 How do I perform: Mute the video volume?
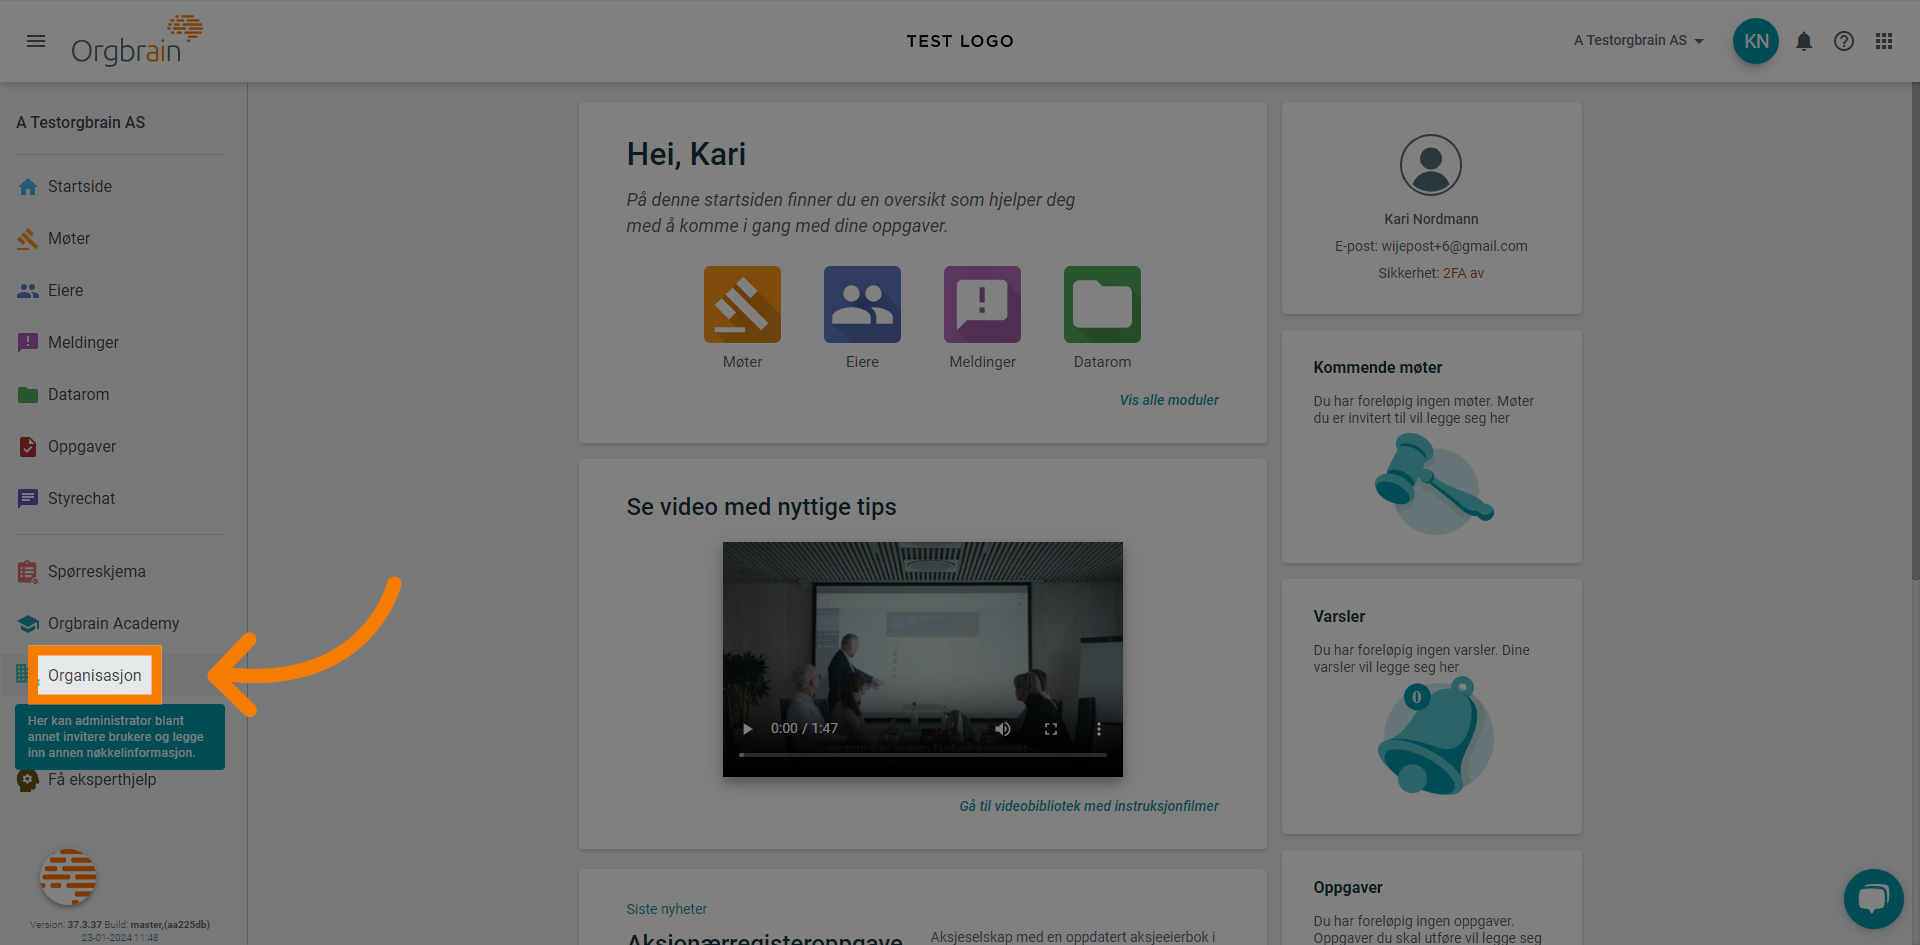1003,729
